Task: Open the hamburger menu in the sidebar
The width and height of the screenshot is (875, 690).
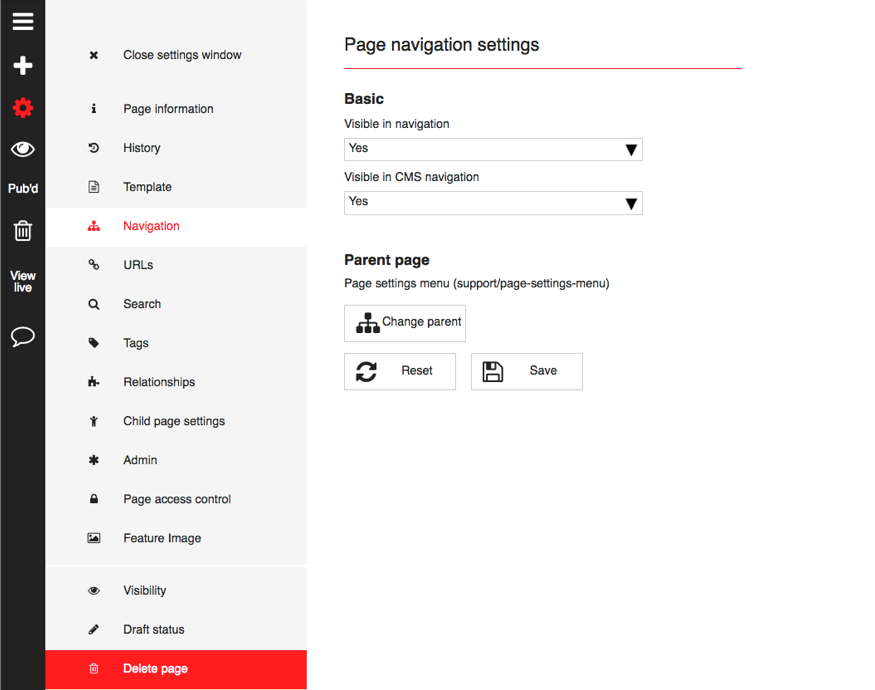Action: [x=23, y=22]
